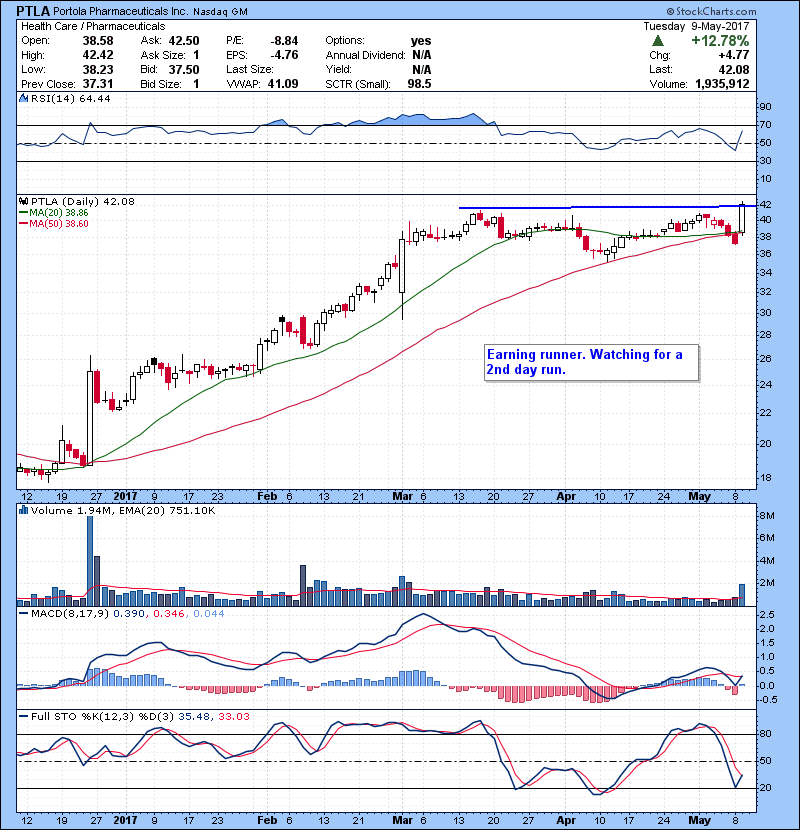Viewport: 800px width, 830px height.
Task: Click the Chg value +4.77
Action: (733, 55)
